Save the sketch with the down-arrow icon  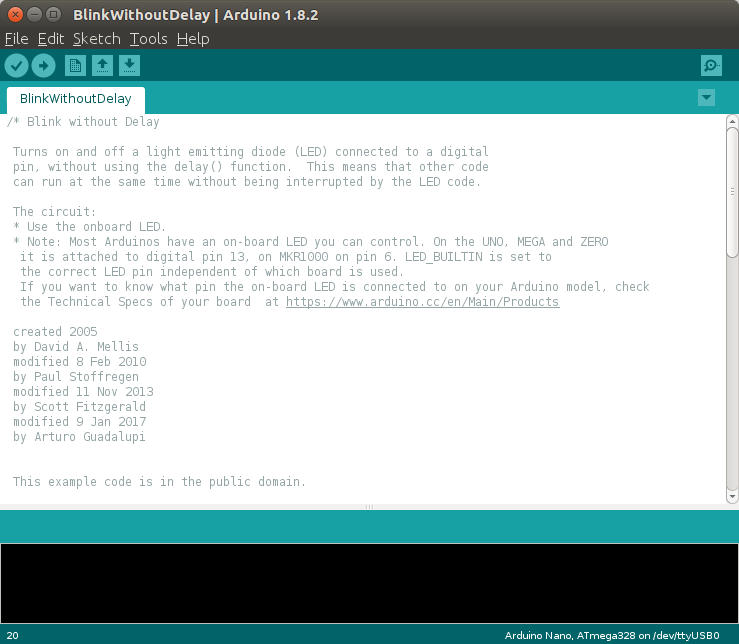click(129, 66)
